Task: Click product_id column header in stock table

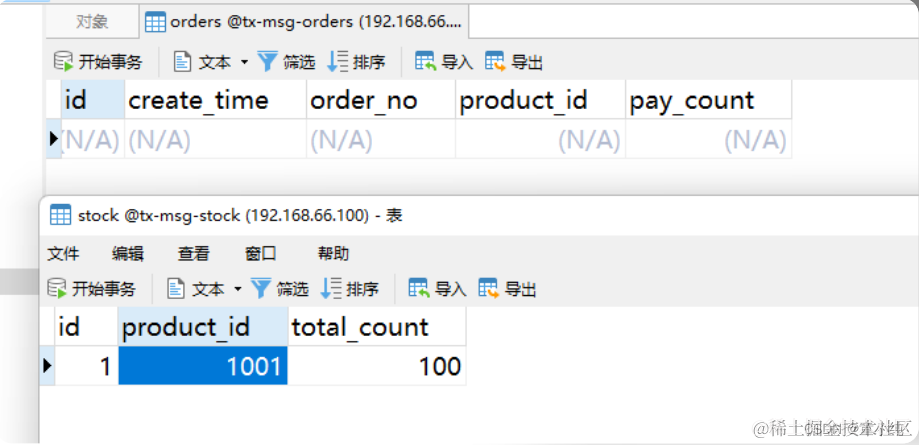Action: point(203,327)
